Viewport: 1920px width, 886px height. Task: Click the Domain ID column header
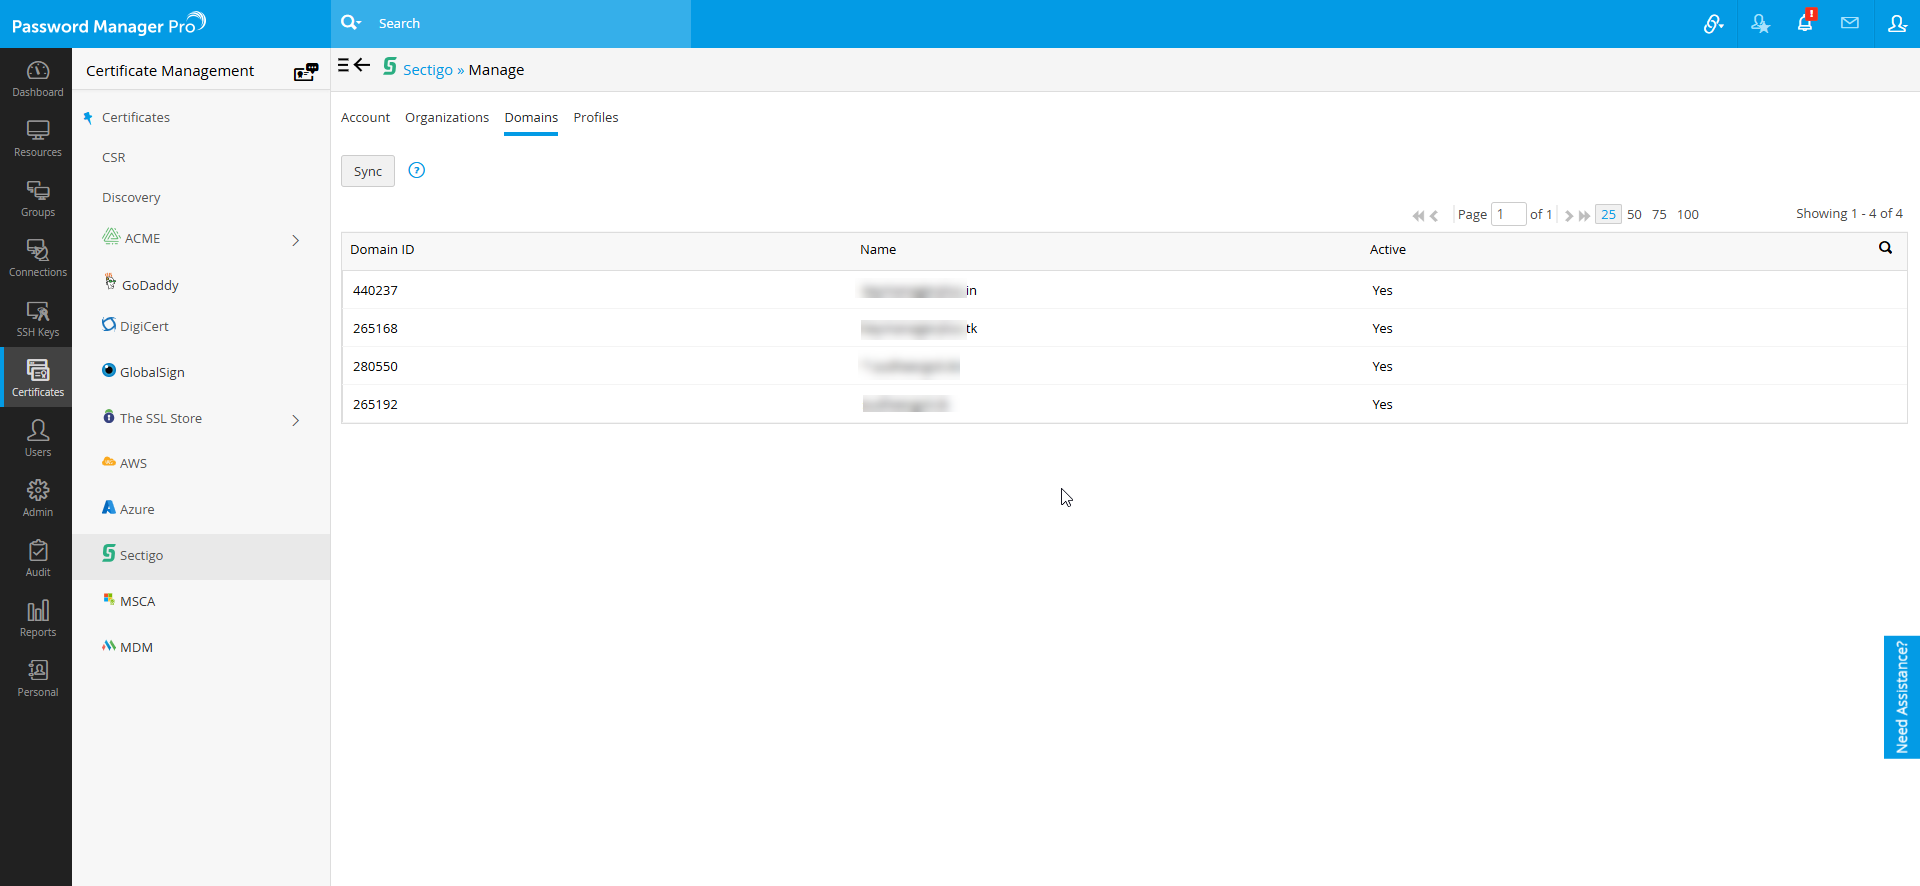382,250
